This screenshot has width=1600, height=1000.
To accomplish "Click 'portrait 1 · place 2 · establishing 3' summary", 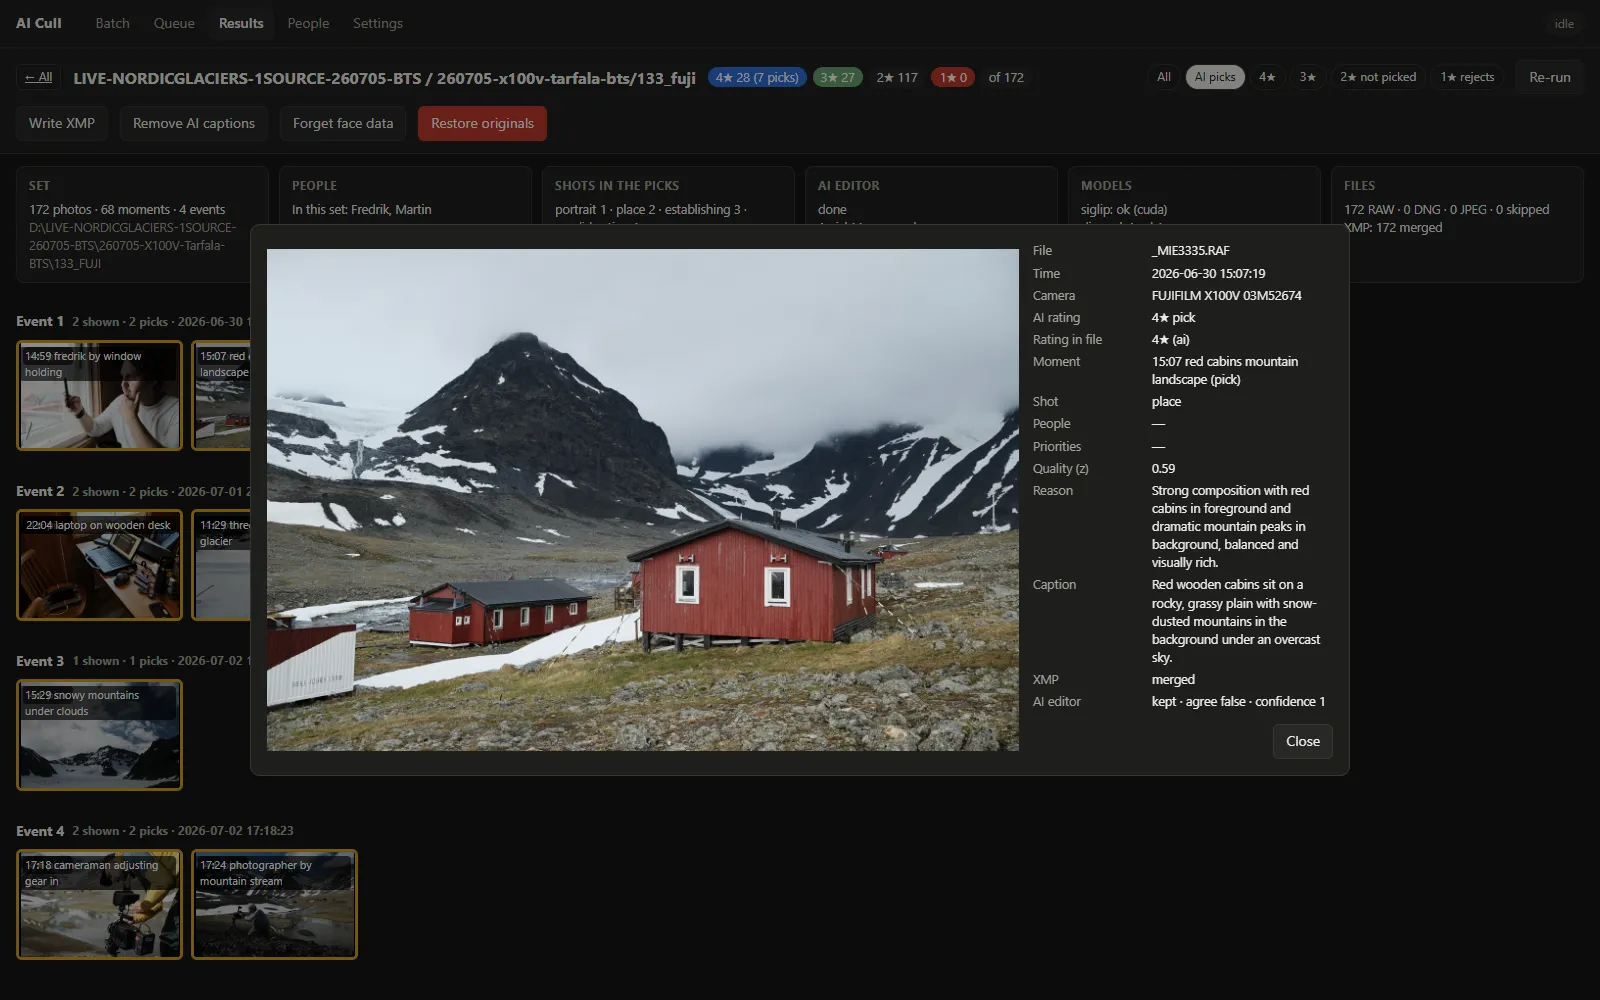I will [x=651, y=209].
